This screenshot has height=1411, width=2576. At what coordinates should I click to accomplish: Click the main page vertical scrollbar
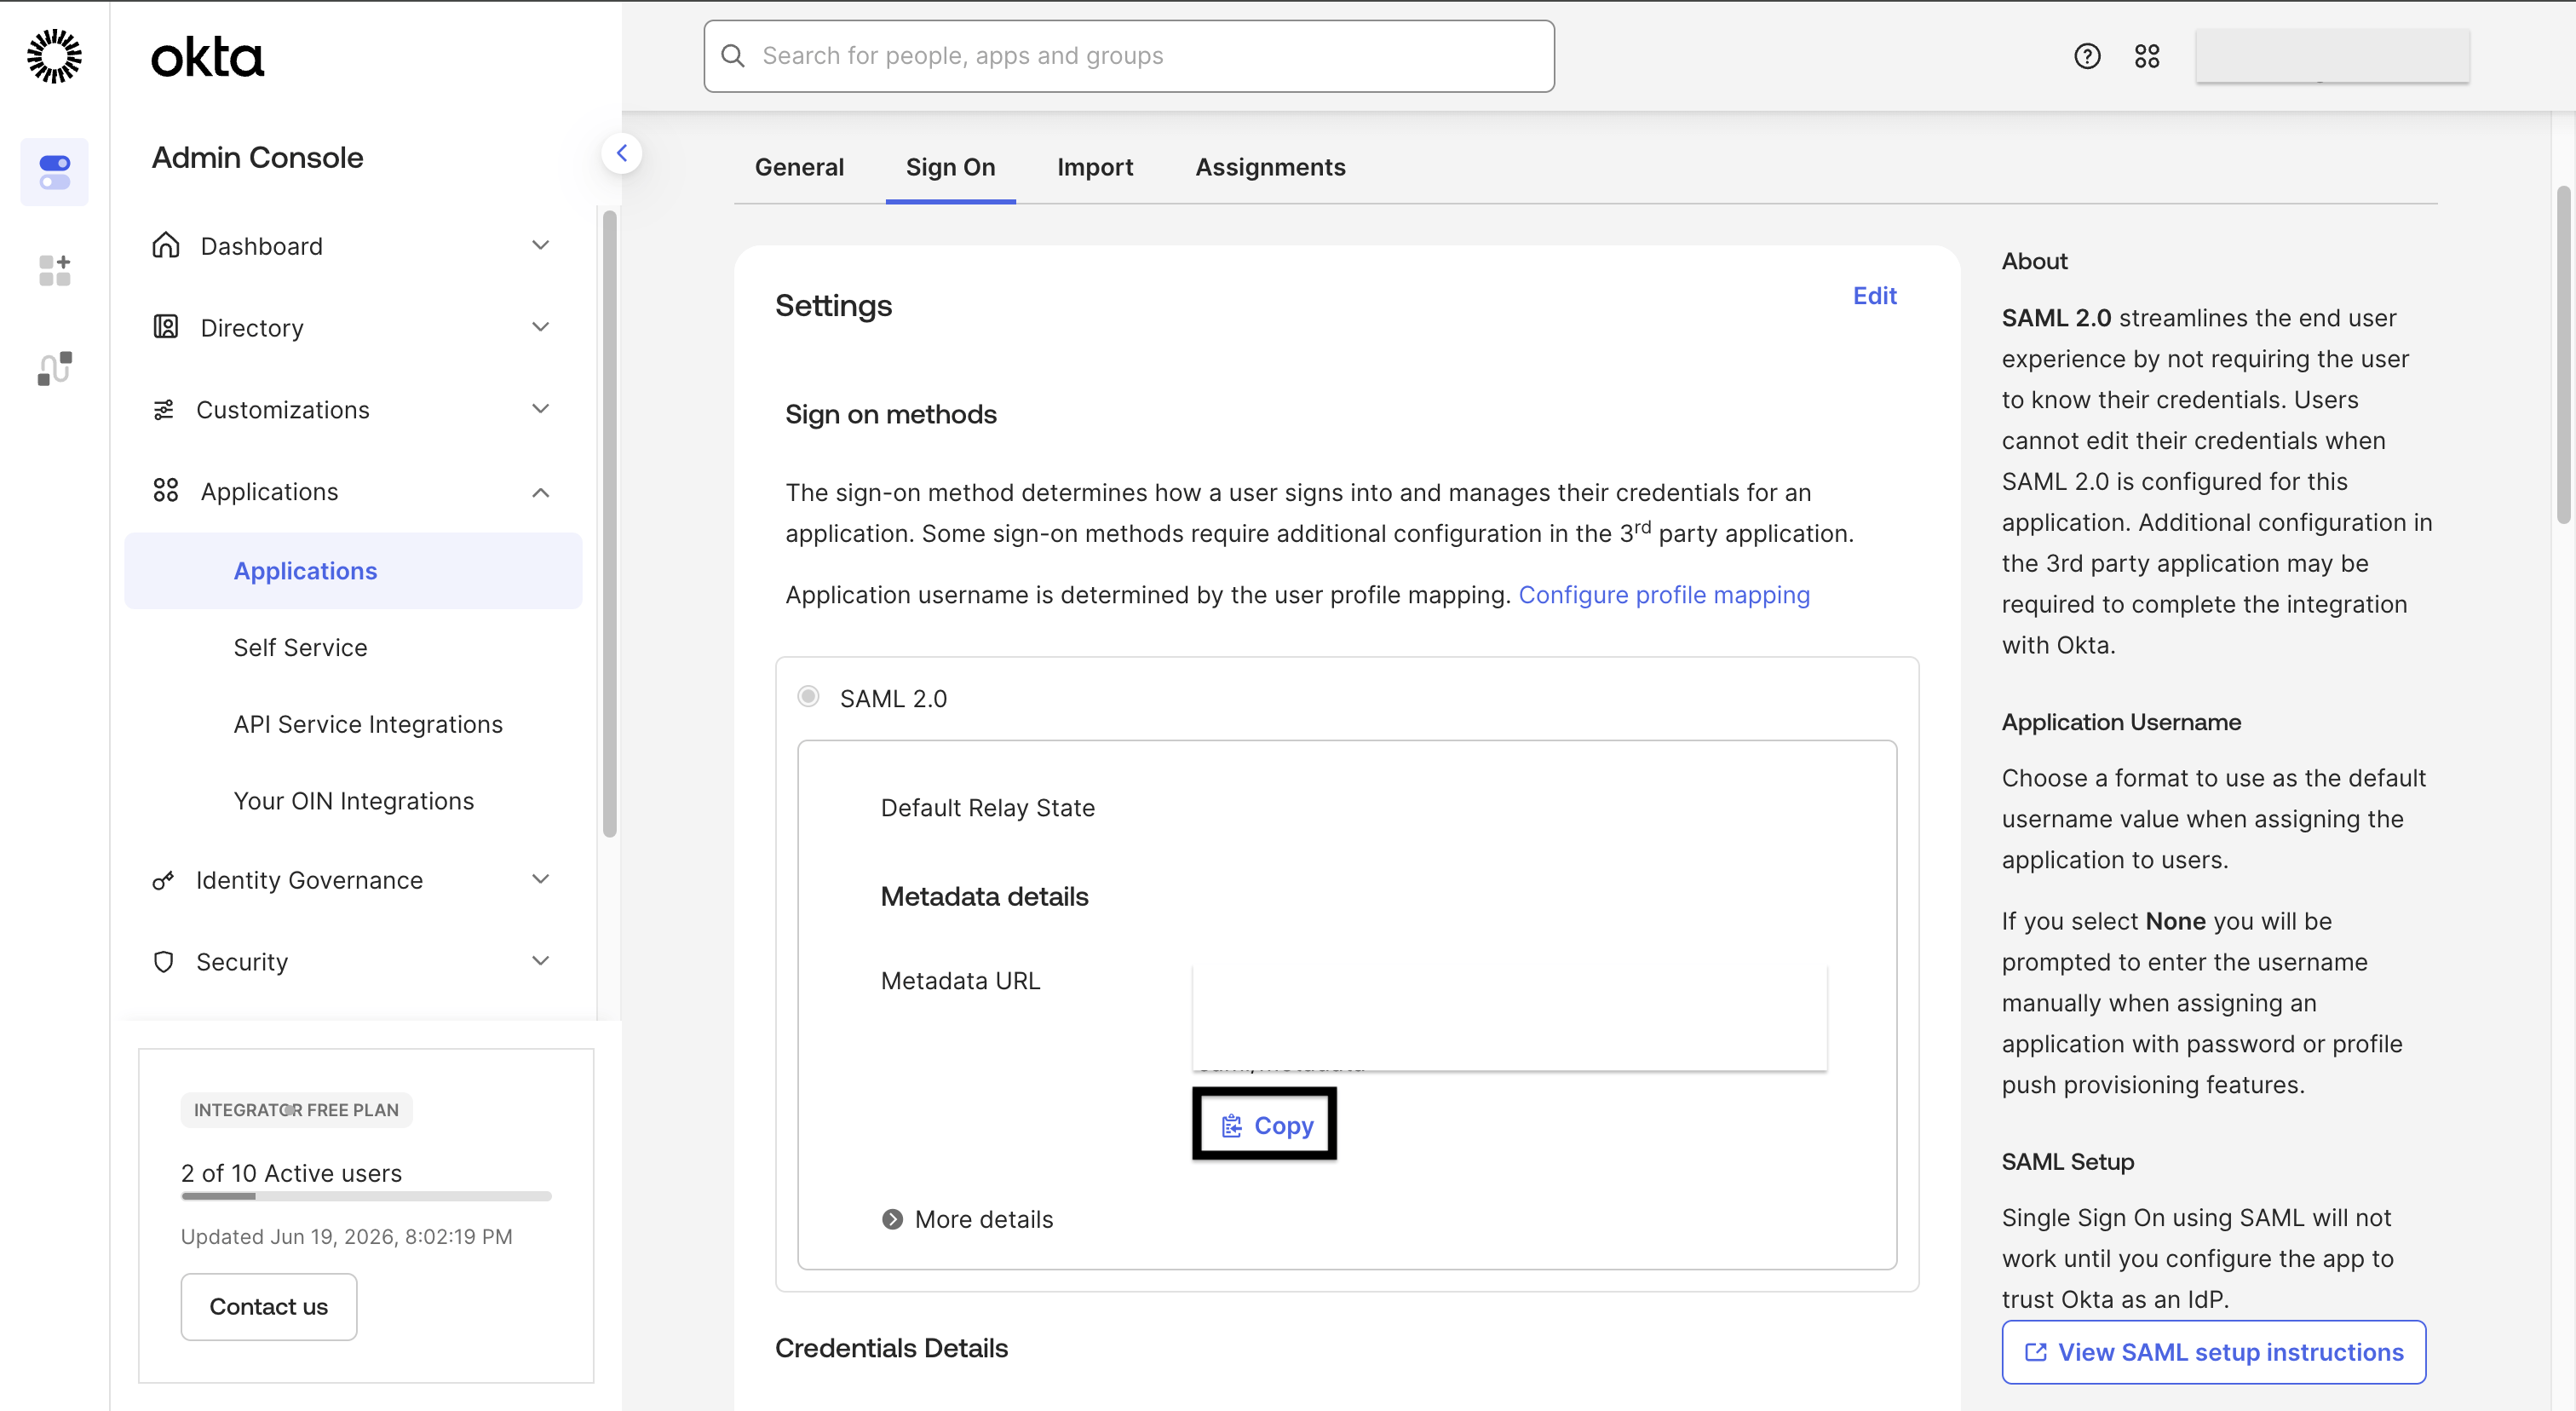pyautogui.click(x=2564, y=354)
